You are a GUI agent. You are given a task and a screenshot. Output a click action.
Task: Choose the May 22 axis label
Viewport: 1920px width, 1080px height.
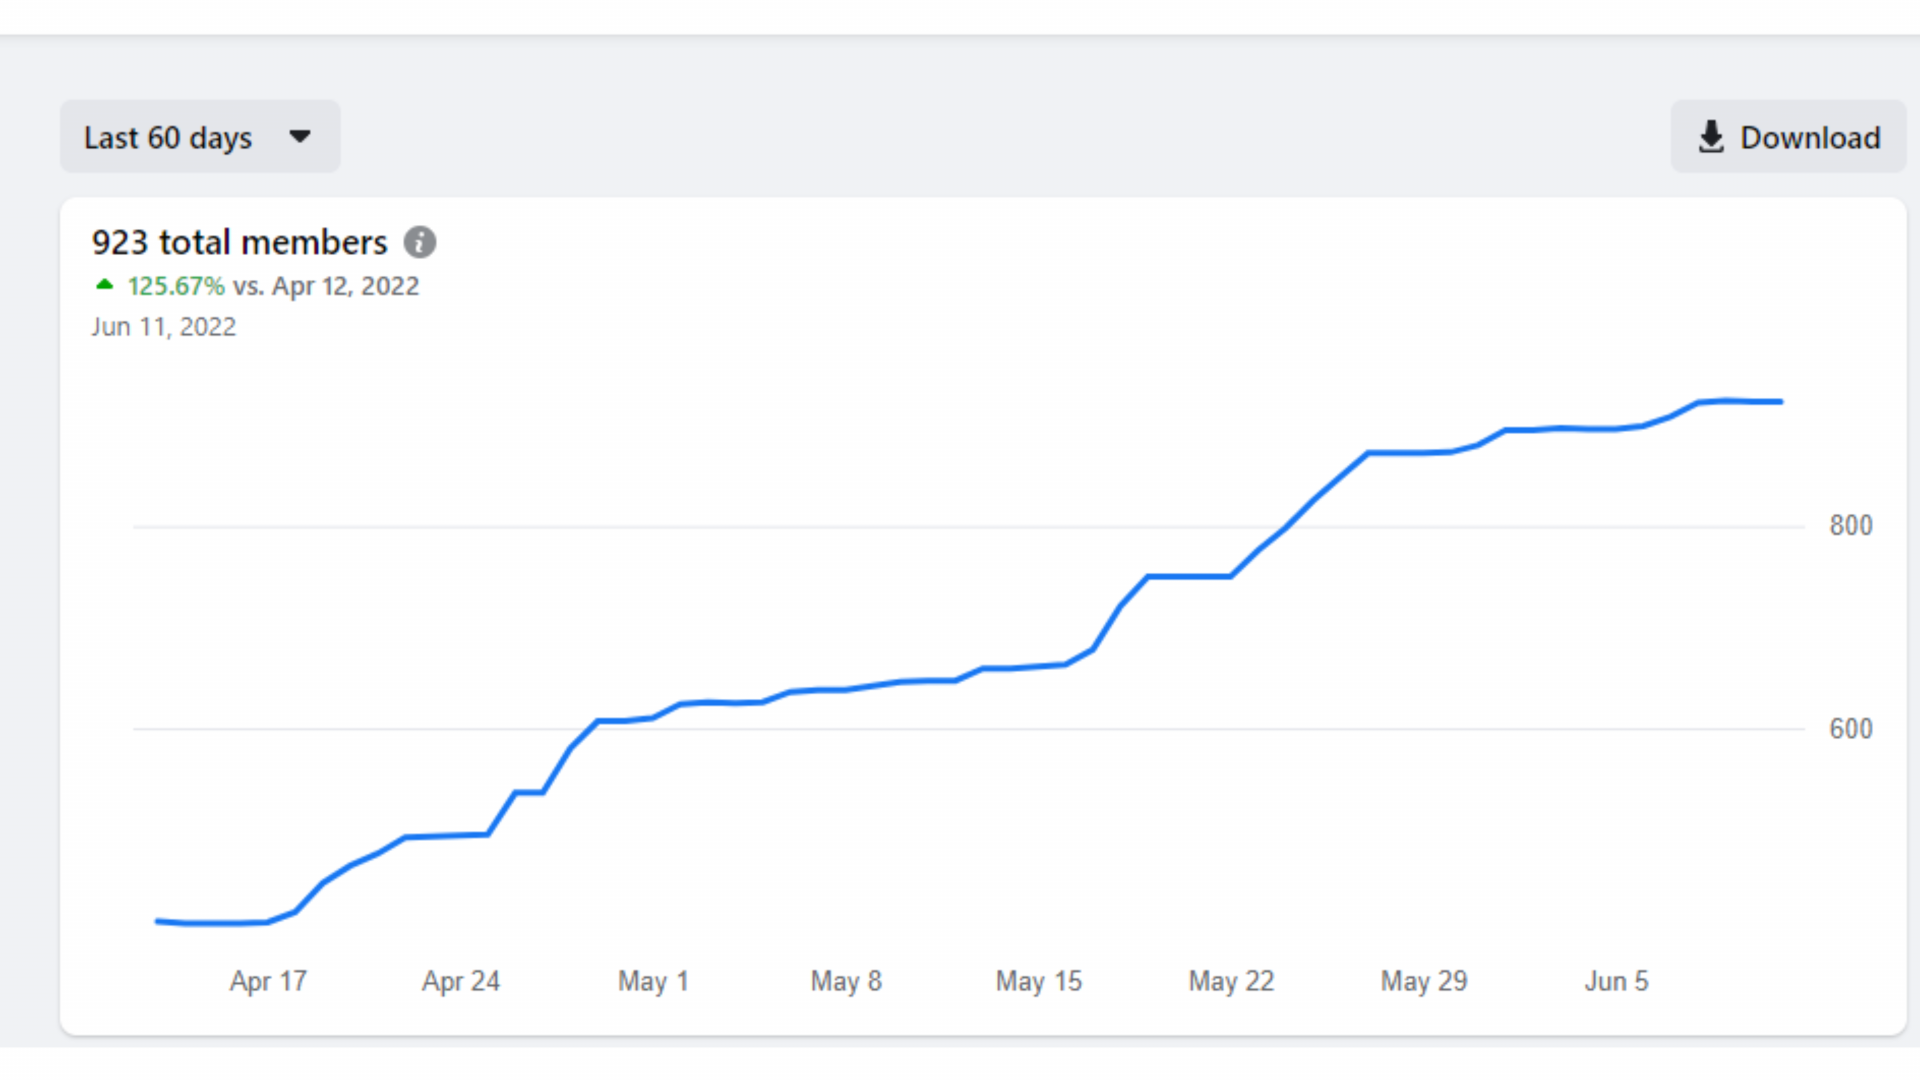click(x=1231, y=981)
